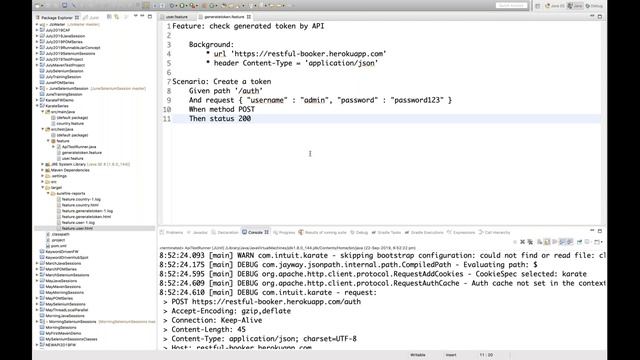
Task: Click Collapse All icon in Package Explorer
Action: [109, 17]
